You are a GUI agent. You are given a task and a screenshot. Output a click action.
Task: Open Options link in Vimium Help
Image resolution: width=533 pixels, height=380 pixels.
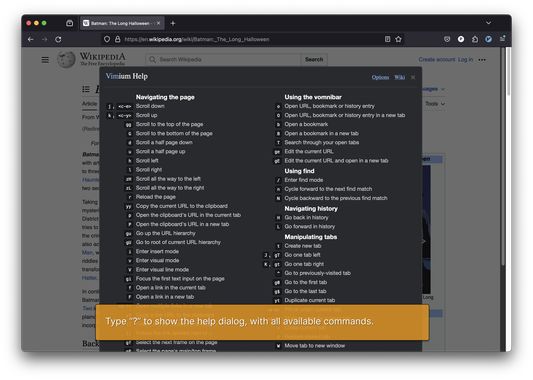(380, 77)
